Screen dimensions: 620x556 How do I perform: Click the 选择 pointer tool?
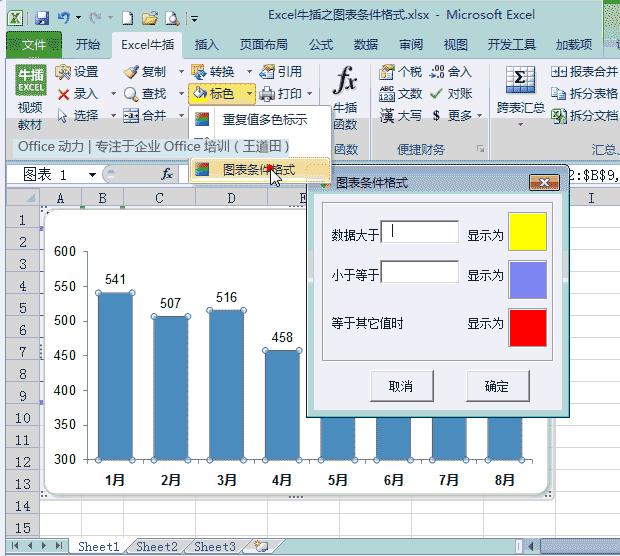(78, 115)
